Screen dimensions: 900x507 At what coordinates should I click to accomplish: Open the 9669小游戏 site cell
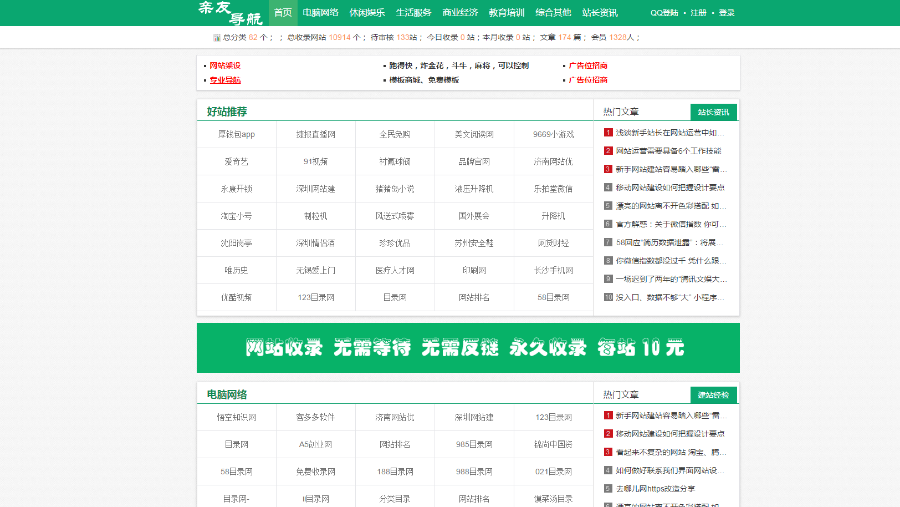(x=553, y=134)
